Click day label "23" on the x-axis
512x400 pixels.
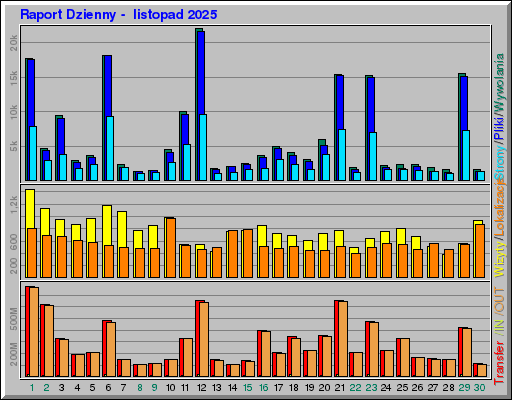(x=371, y=388)
